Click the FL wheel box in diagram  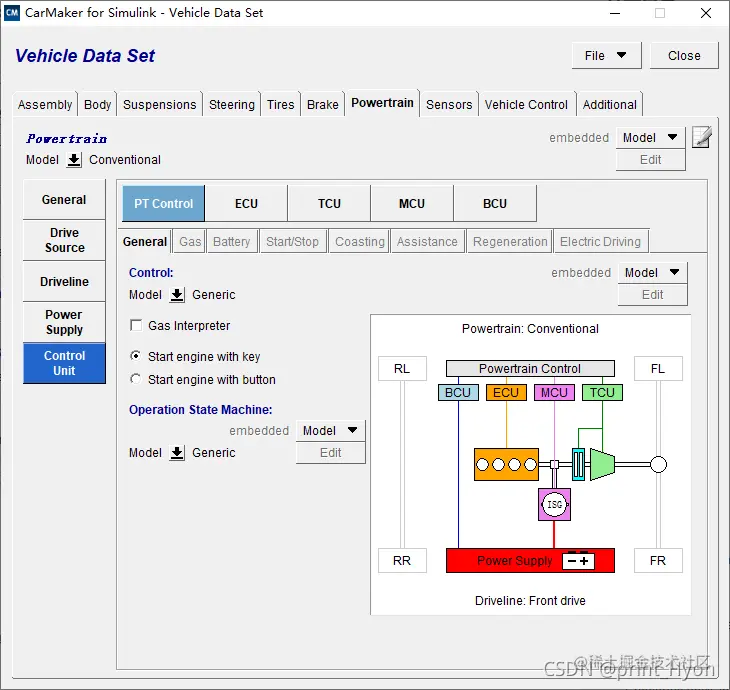pos(658,369)
